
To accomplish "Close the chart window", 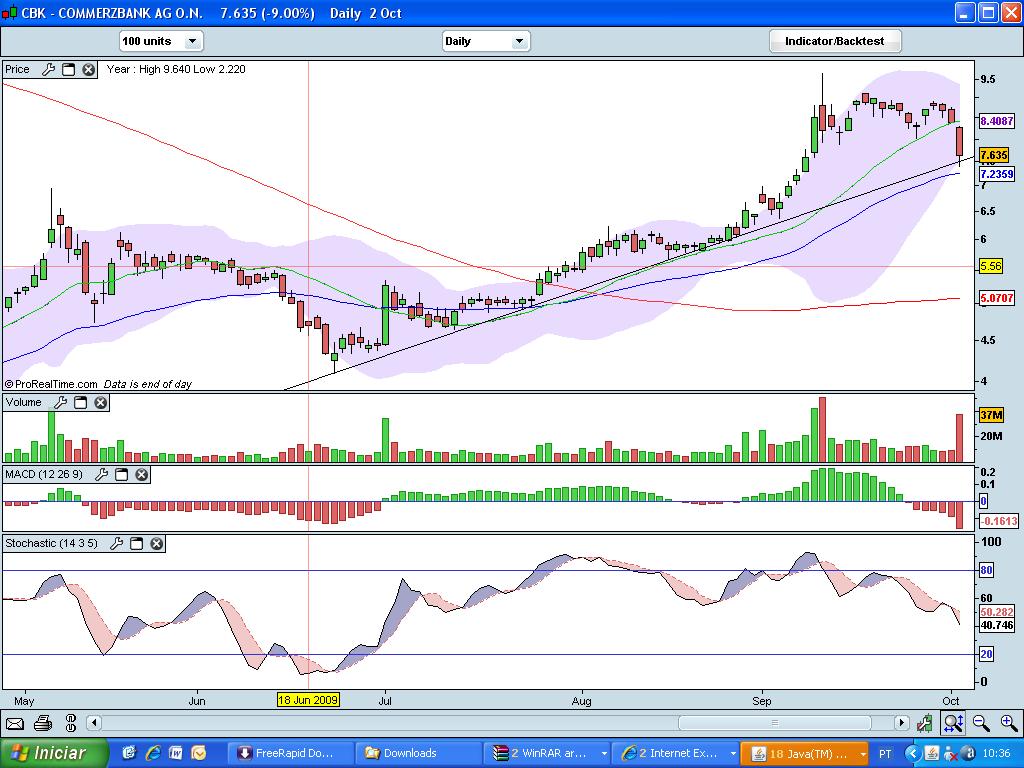I will pos(1010,12).
